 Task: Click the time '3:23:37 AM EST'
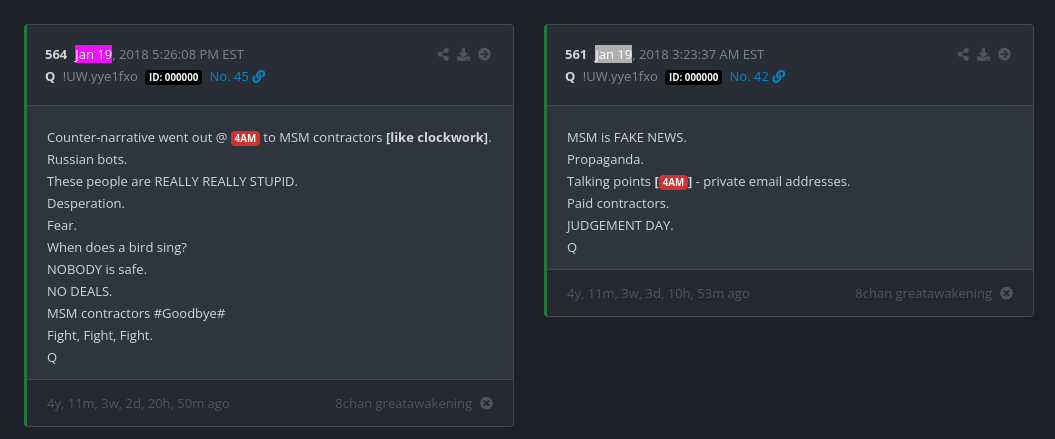pyautogui.click(x=719, y=55)
